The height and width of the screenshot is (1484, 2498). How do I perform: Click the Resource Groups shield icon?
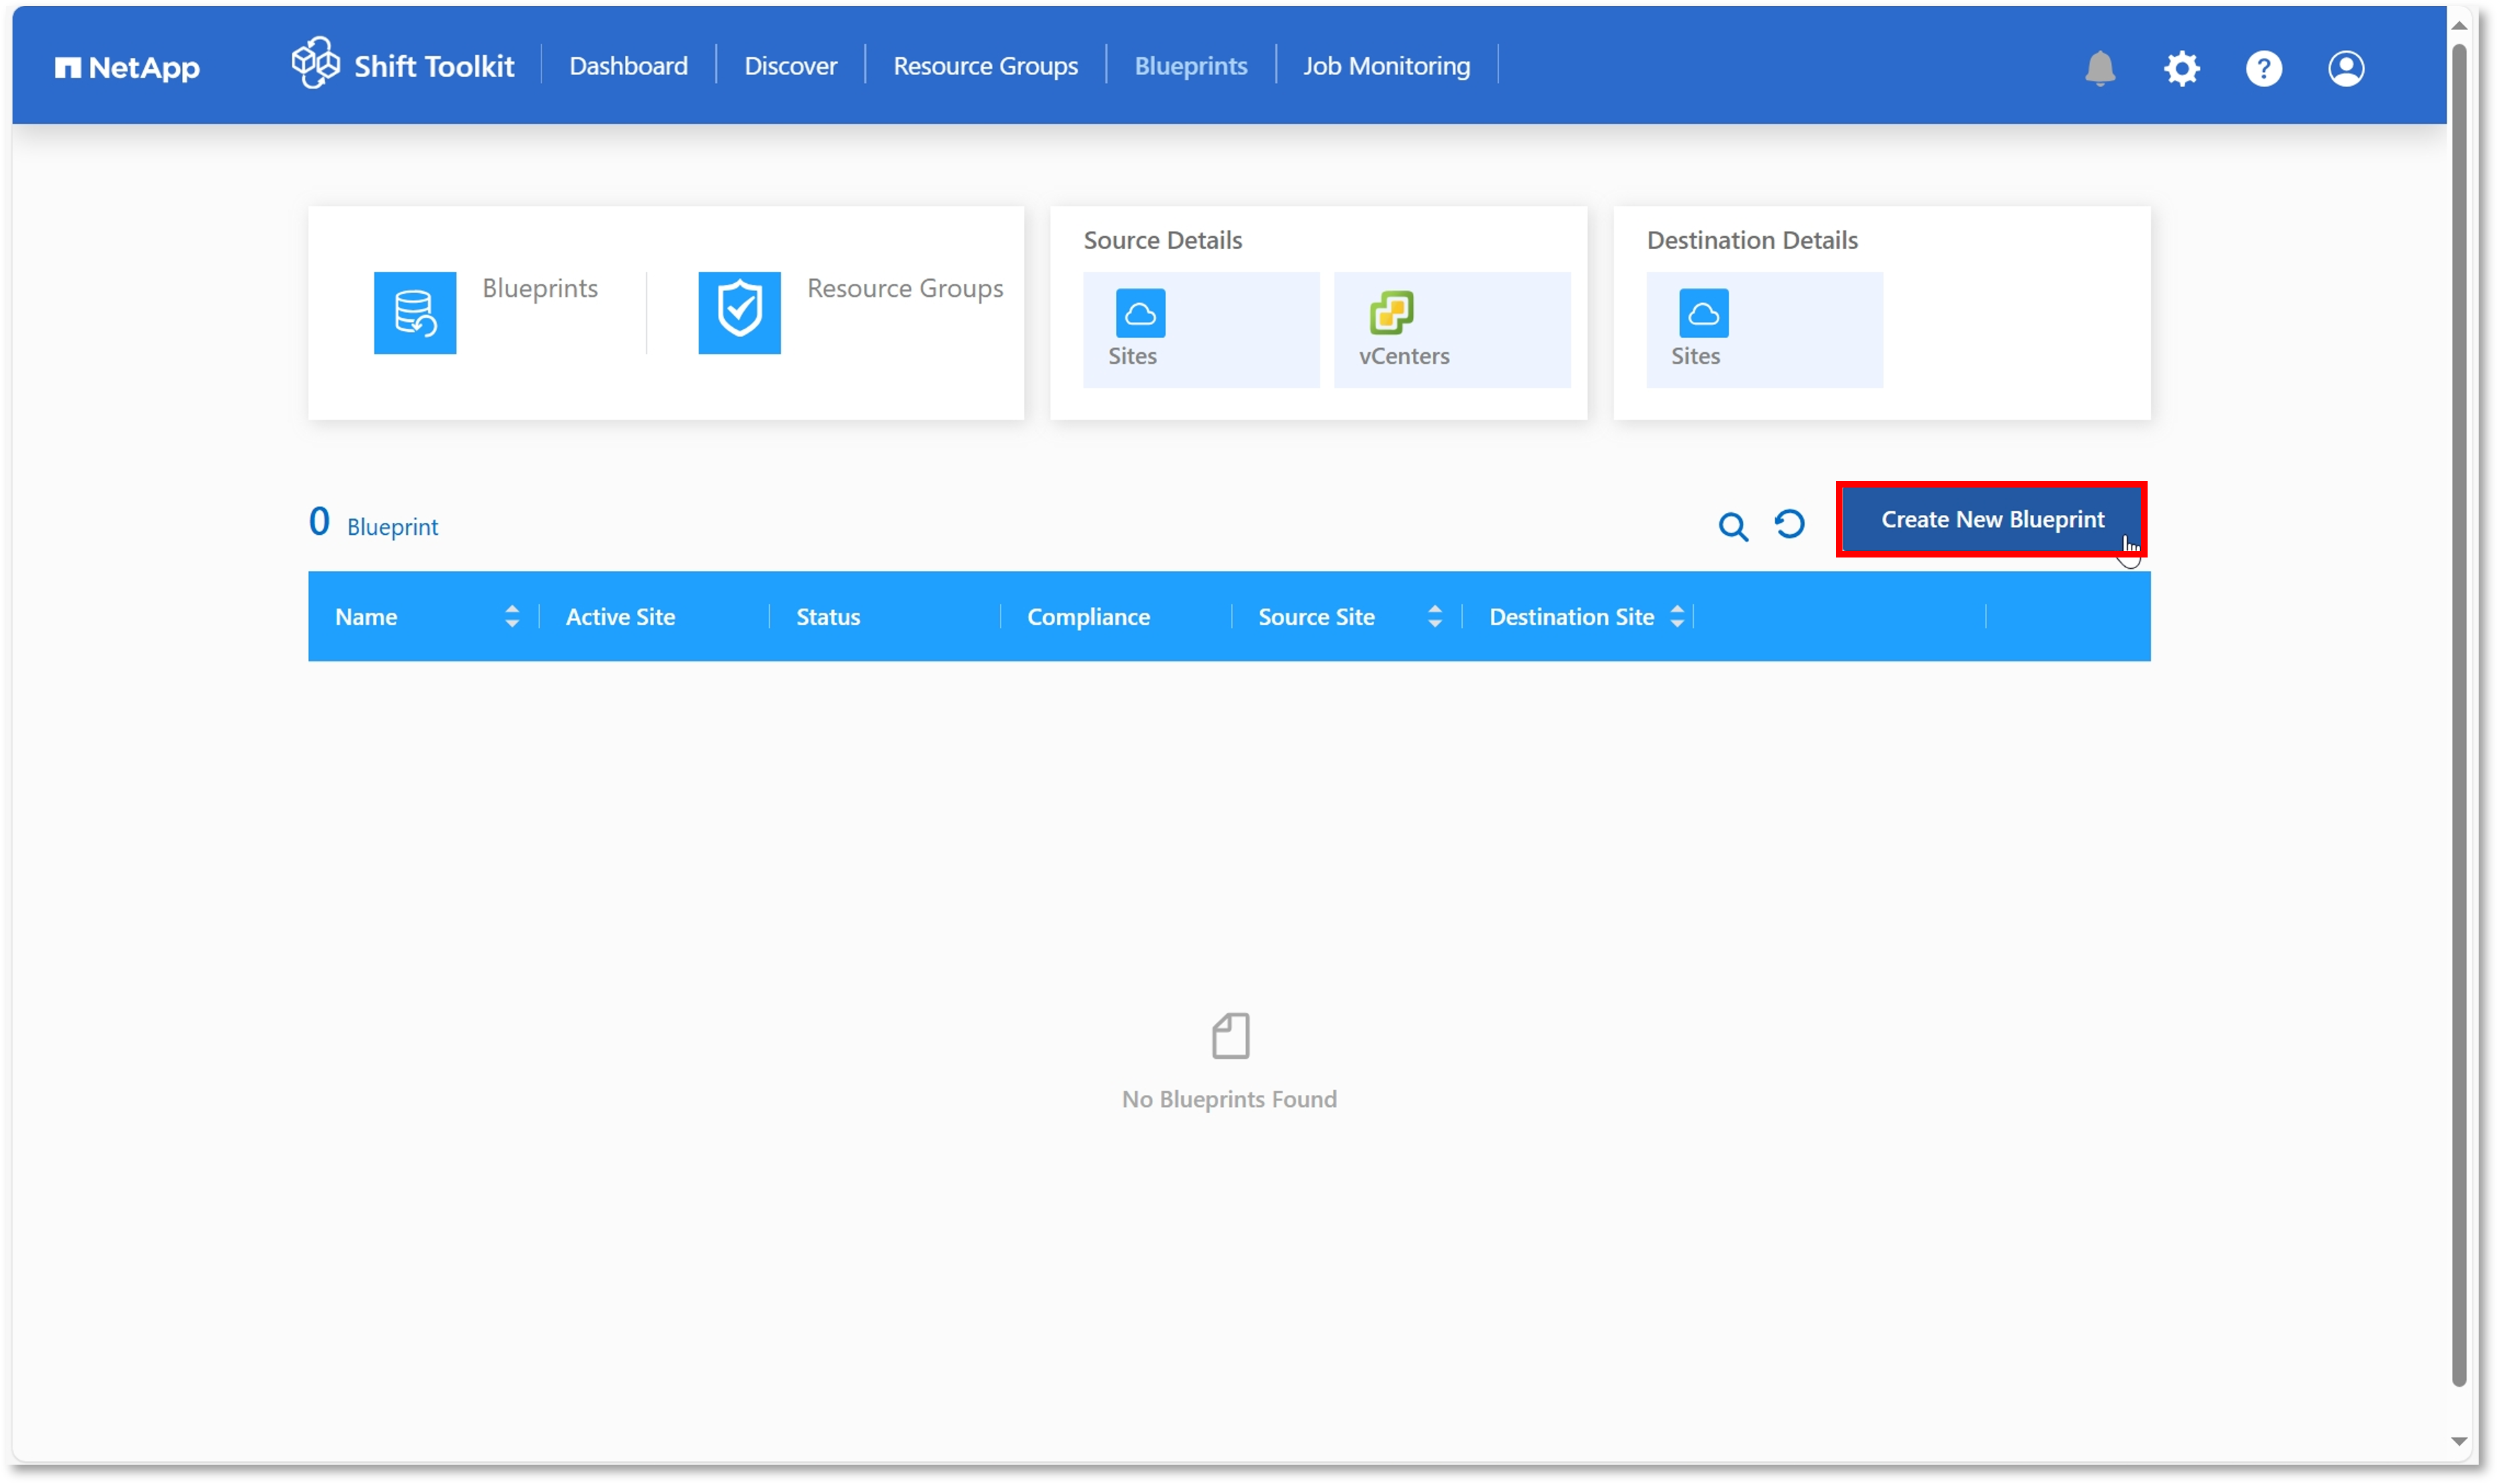click(739, 313)
